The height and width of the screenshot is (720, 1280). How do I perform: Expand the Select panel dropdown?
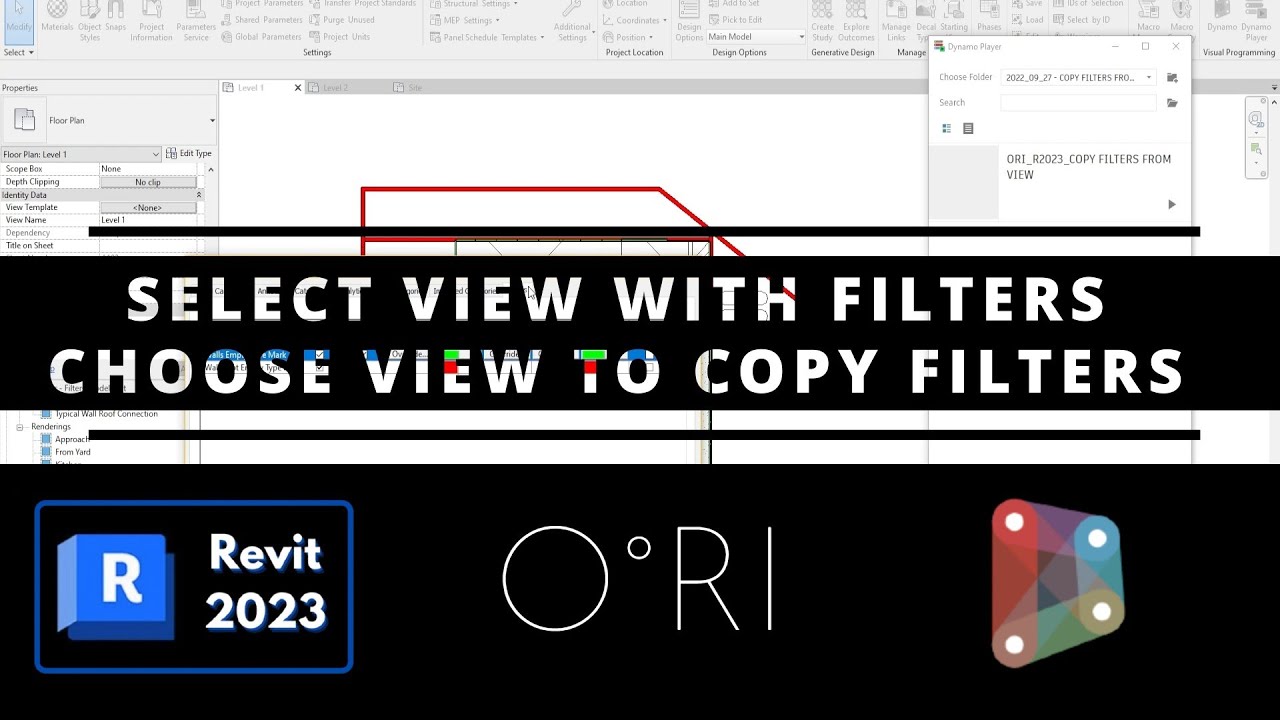18,52
